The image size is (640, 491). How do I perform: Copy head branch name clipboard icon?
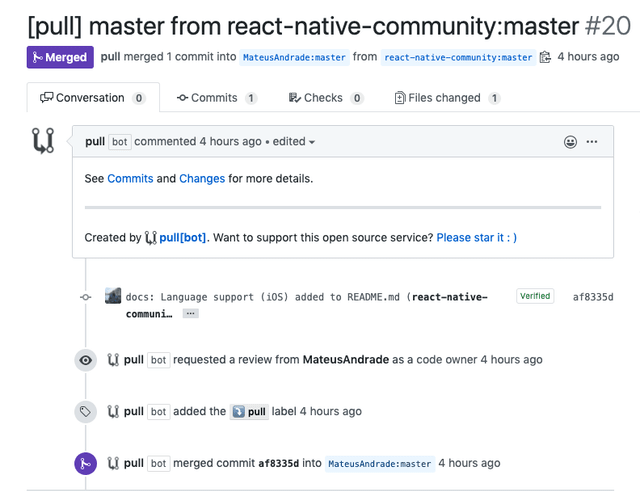click(545, 57)
